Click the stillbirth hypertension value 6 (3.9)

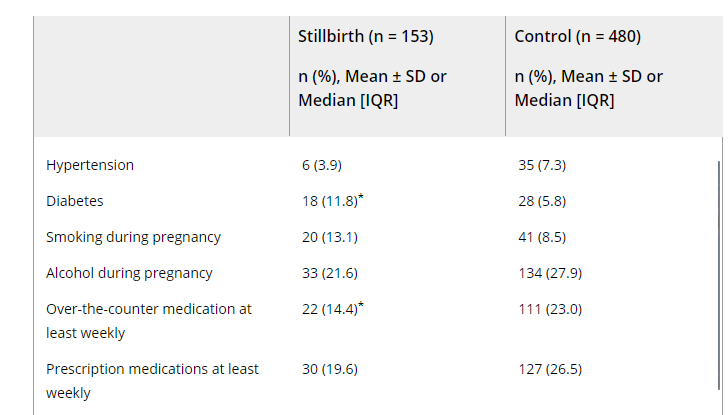tap(326, 165)
